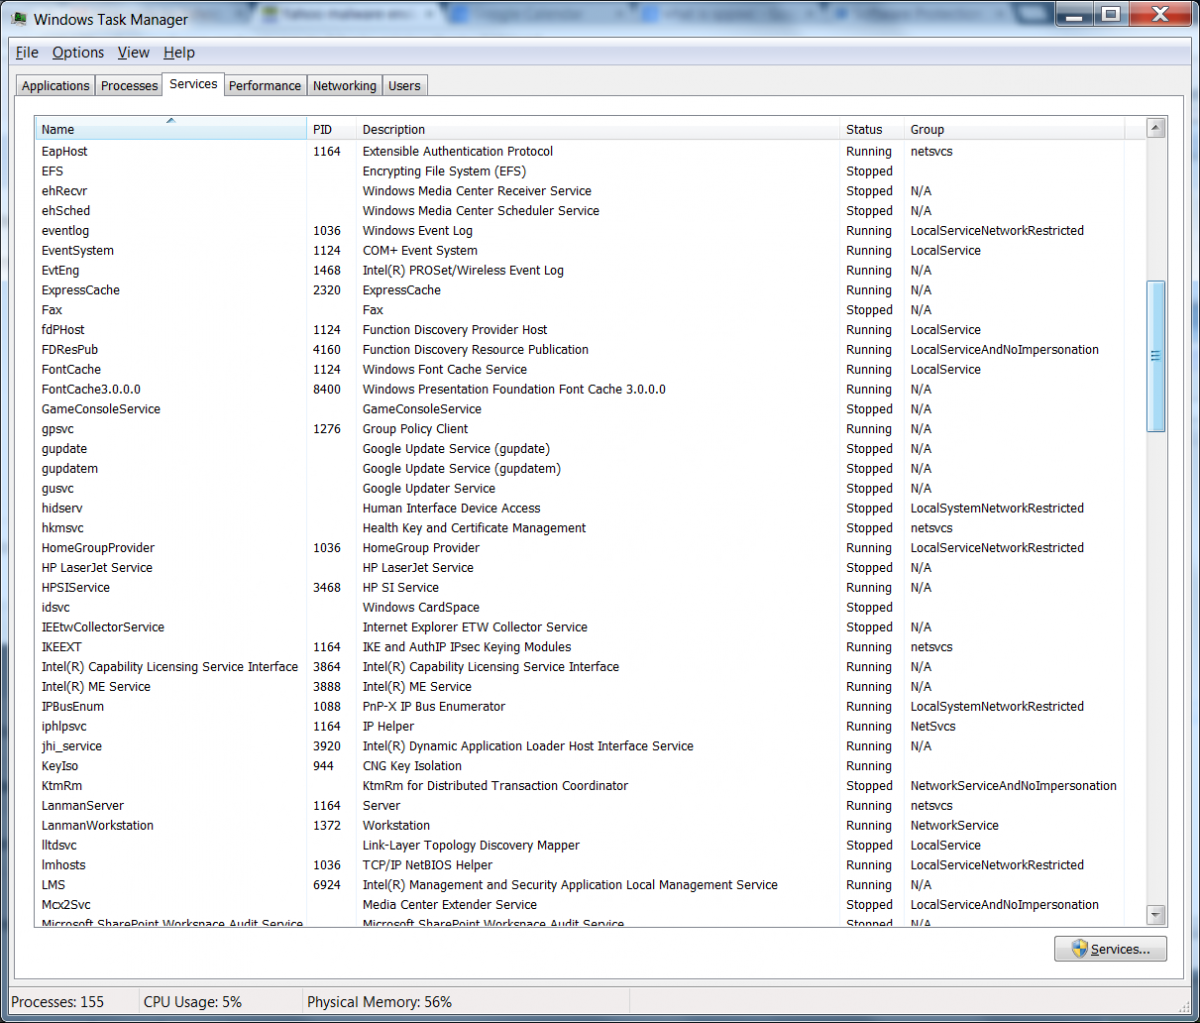This screenshot has width=1200, height=1023.
Task: Select the FontCache3.0.0.0 service row
Action: tap(590, 389)
